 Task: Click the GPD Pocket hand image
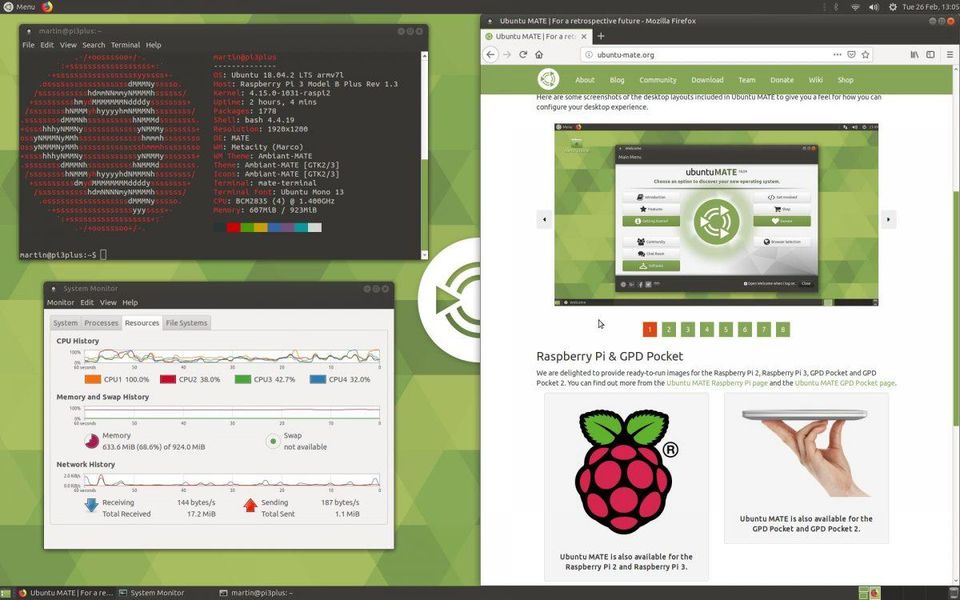(806, 452)
